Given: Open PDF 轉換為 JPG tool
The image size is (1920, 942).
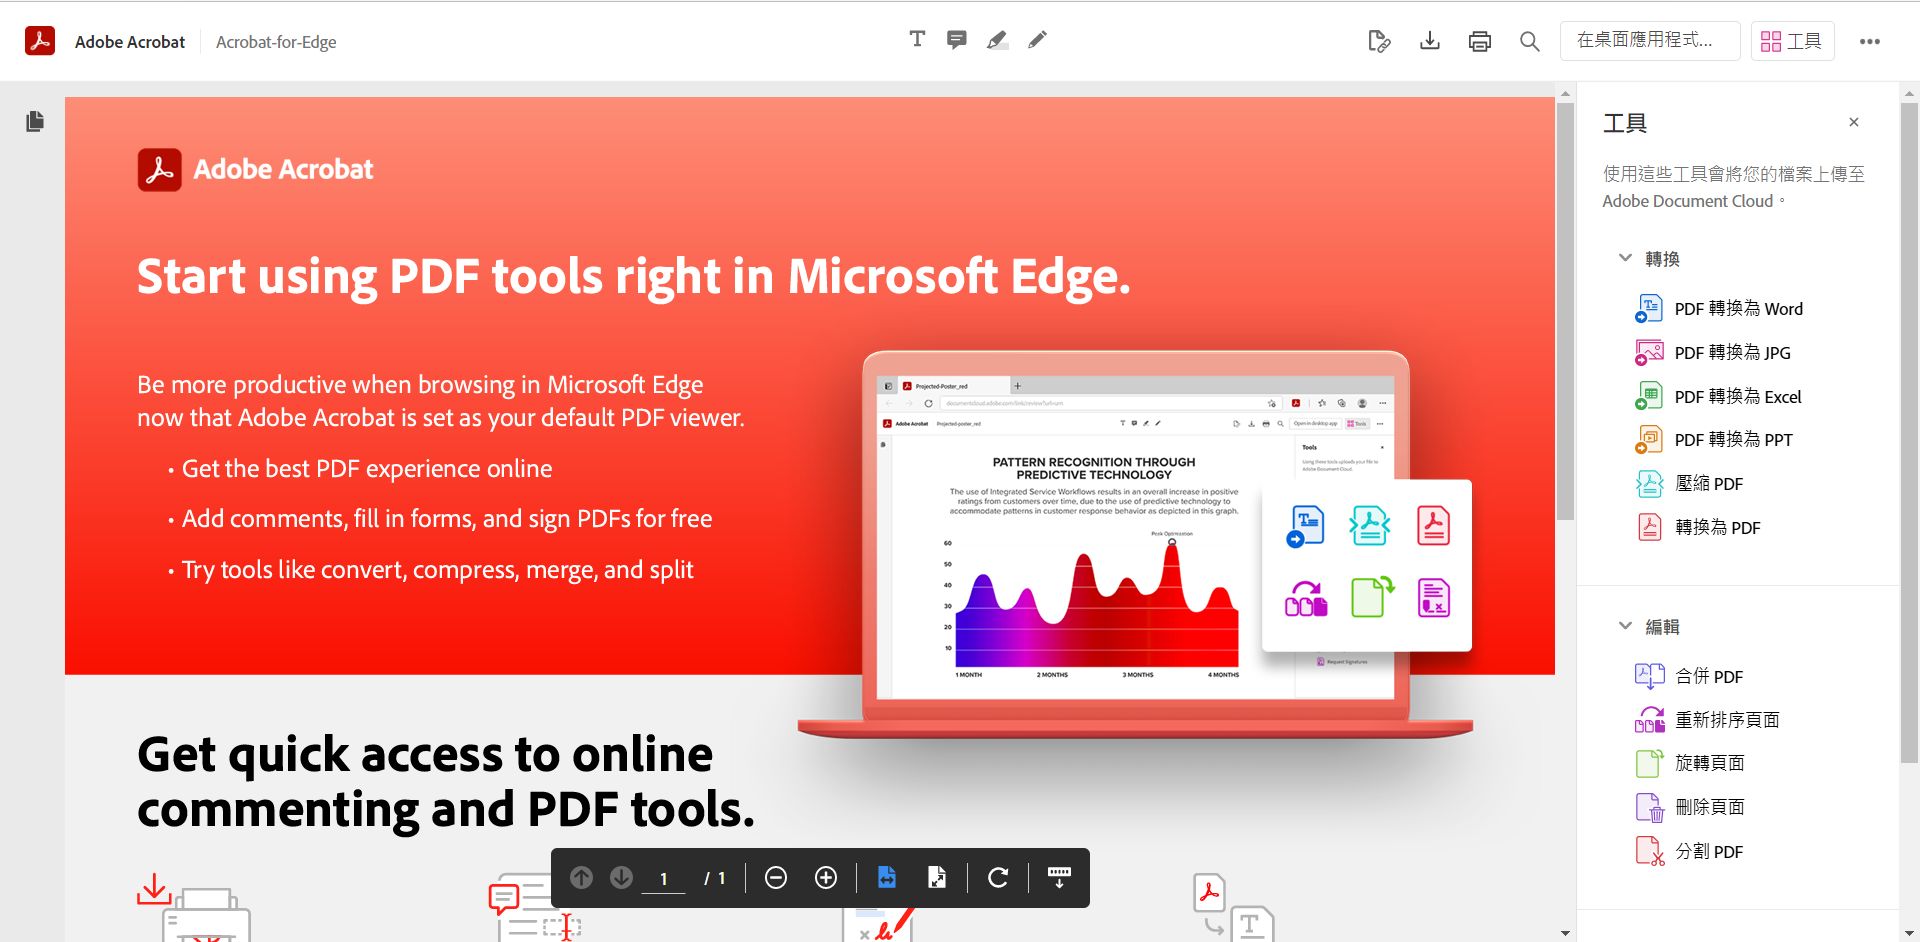Looking at the screenshot, I should [x=1732, y=353].
